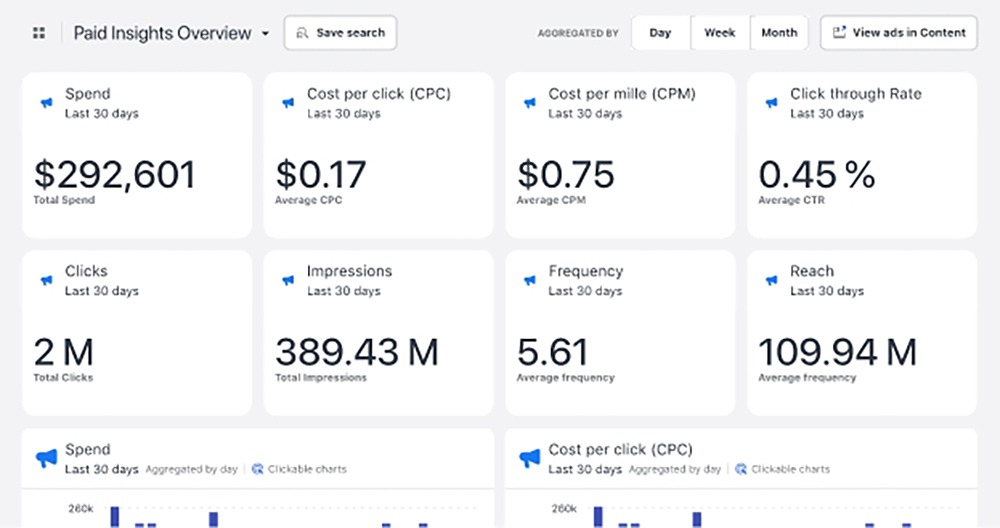Click the Average CTR label

(791, 200)
